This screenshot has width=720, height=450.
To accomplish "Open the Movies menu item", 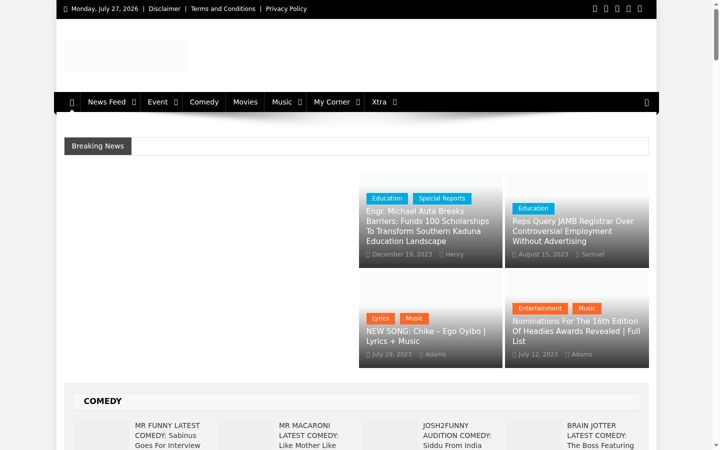I will (x=245, y=102).
